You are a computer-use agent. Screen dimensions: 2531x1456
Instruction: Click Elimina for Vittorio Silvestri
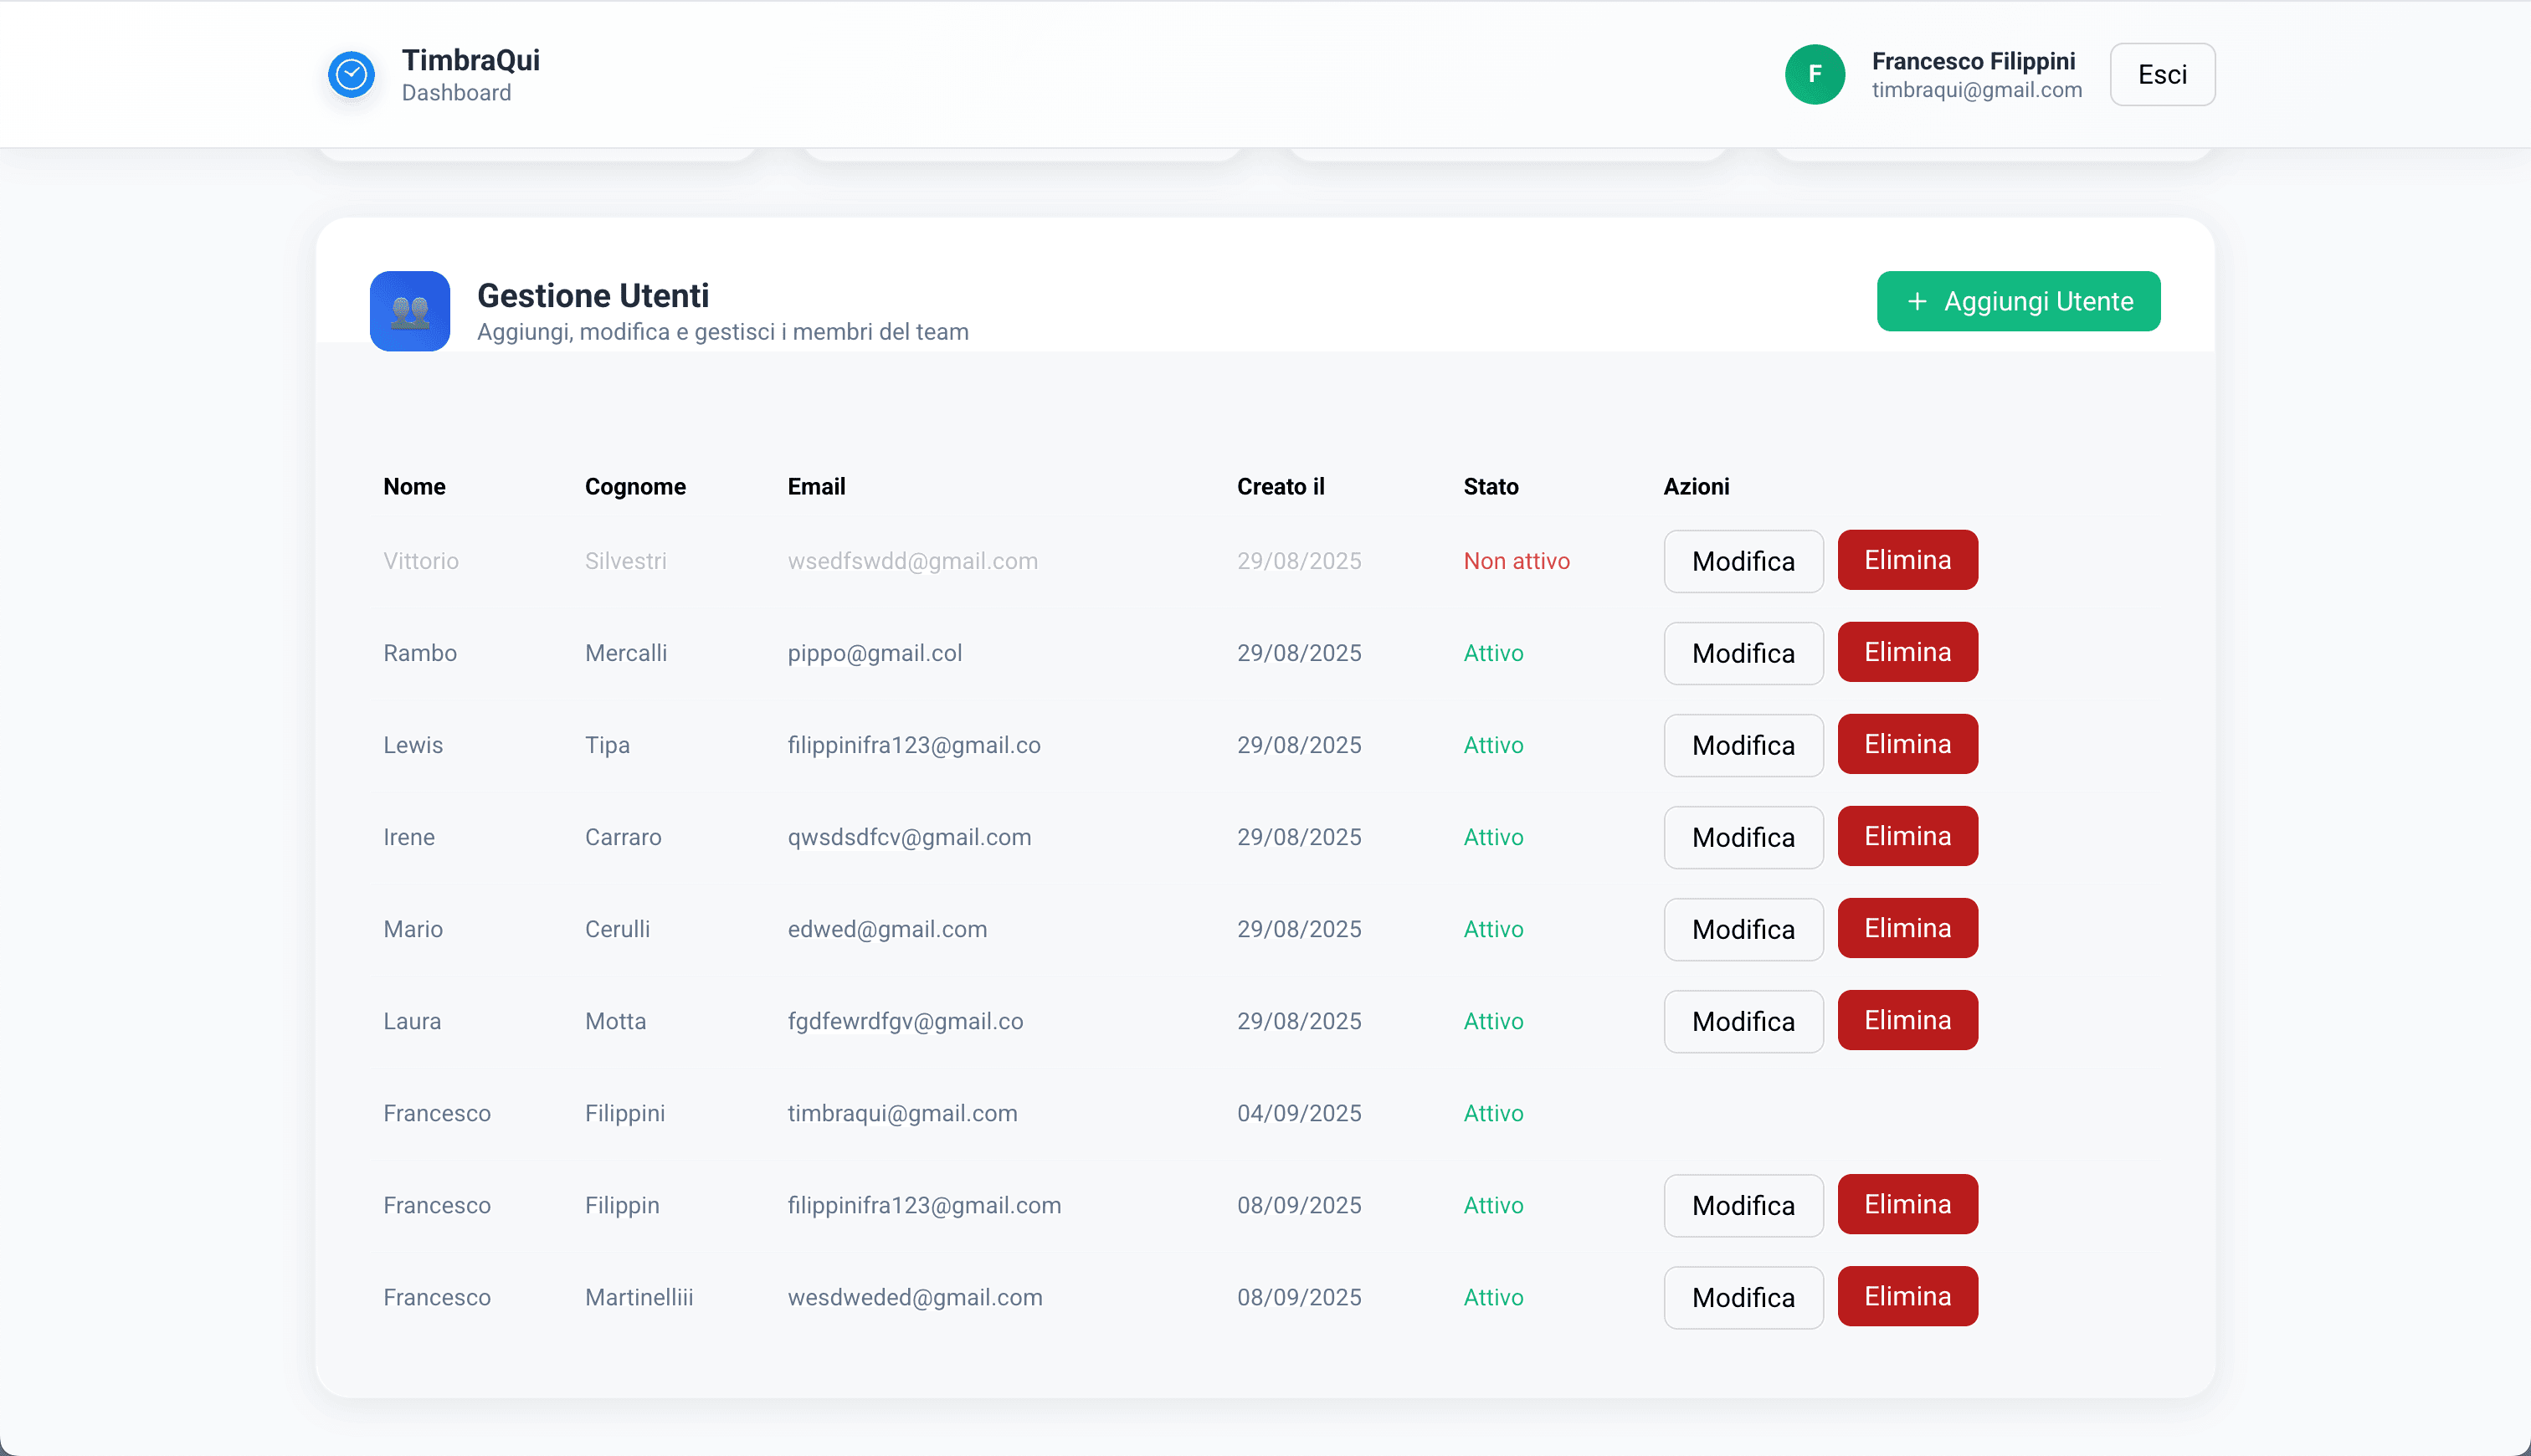click(1906, 560)
